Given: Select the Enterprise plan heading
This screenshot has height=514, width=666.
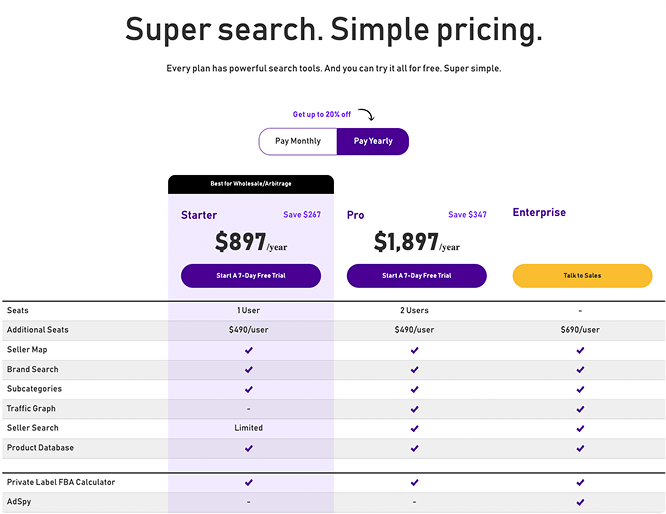Looking at the screenshot, I should [539, 212].
